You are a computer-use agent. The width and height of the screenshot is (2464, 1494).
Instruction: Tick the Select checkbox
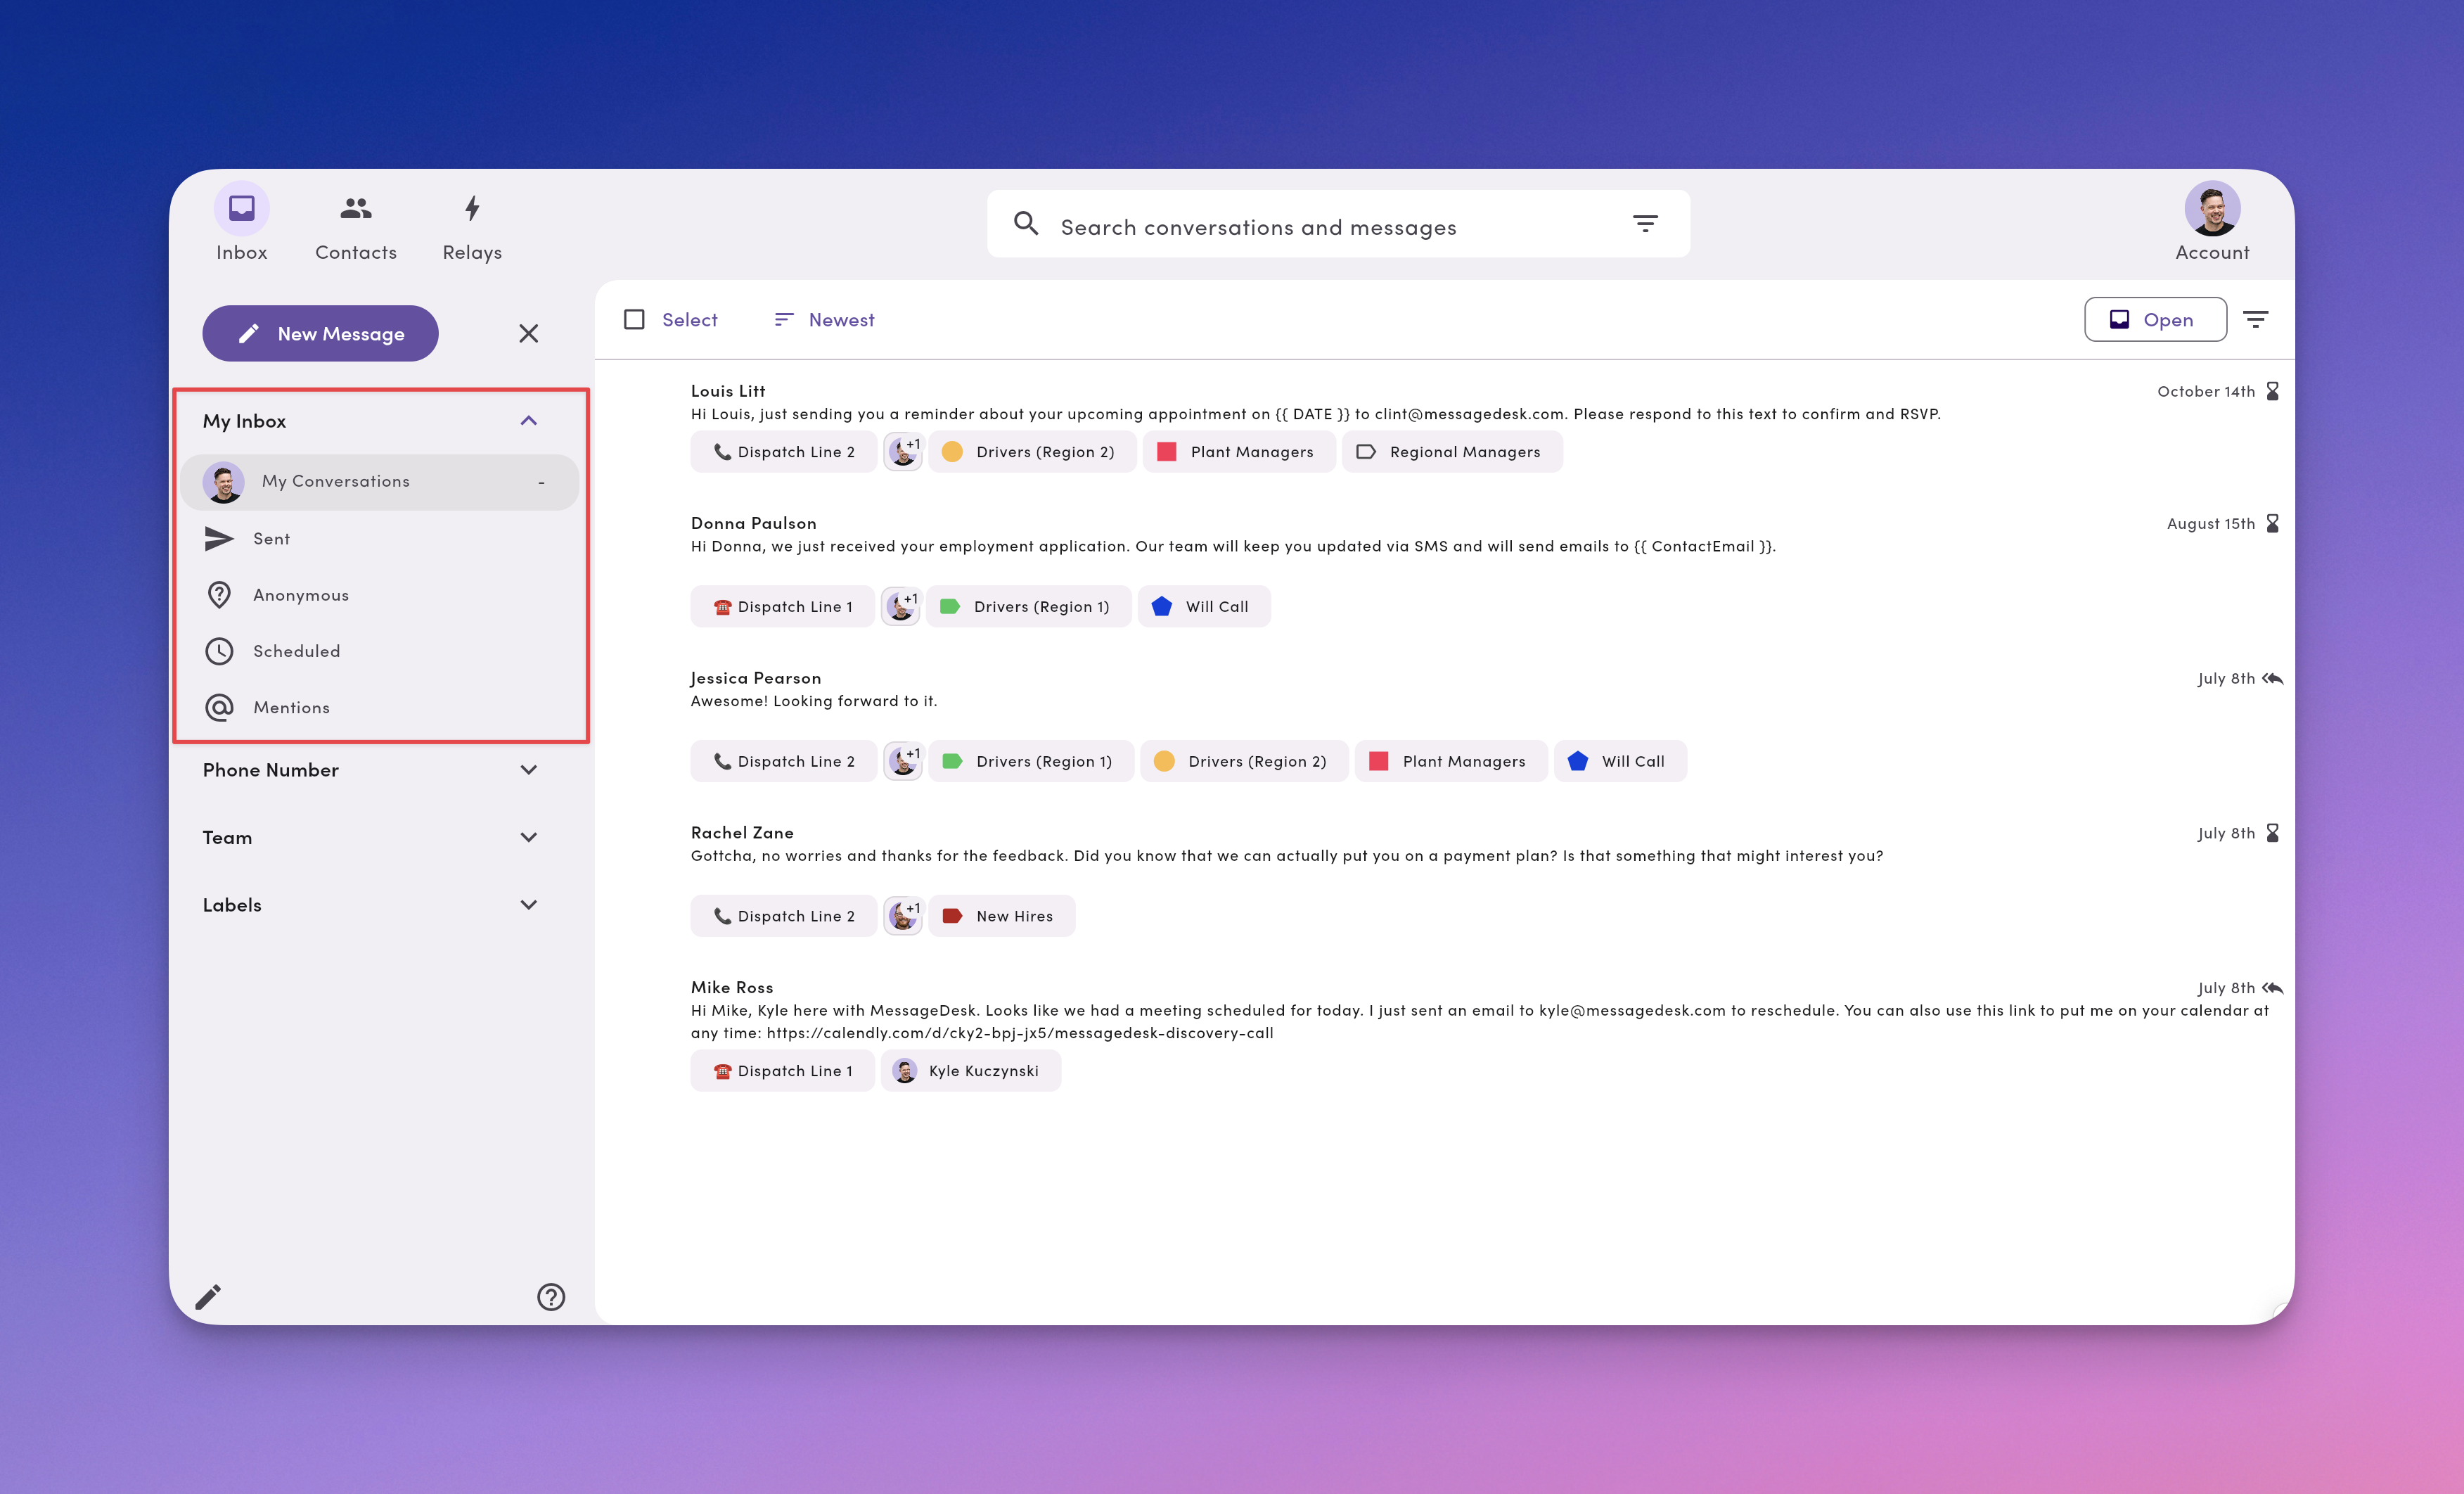click(634, 319)
